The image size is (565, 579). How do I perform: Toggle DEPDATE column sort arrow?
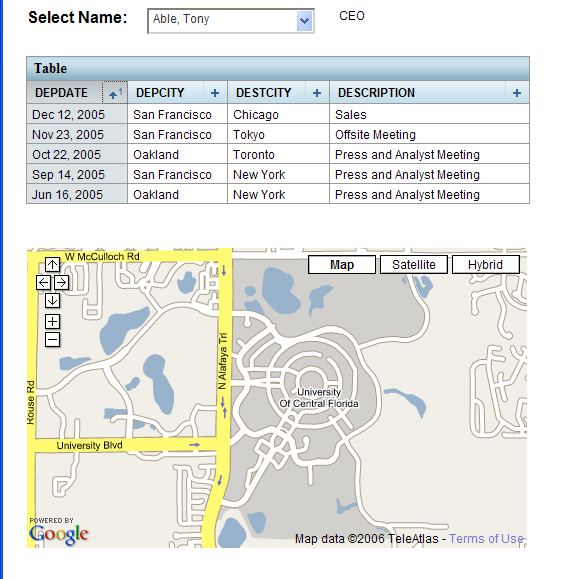coord(115,92)
